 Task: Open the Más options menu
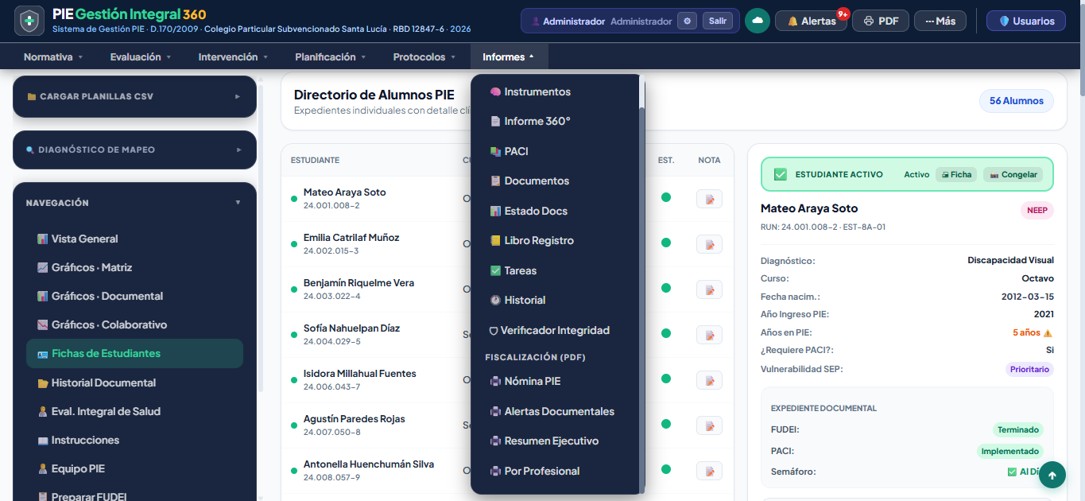940,21
